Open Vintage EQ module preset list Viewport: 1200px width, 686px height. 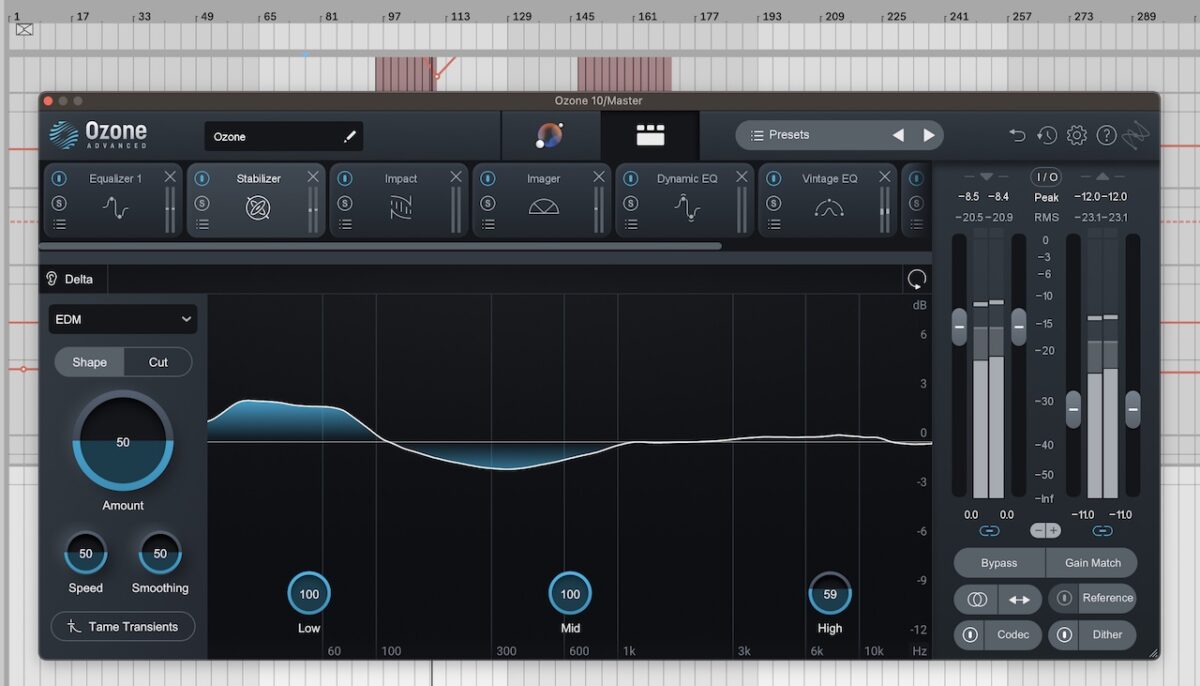click(774, 225)
